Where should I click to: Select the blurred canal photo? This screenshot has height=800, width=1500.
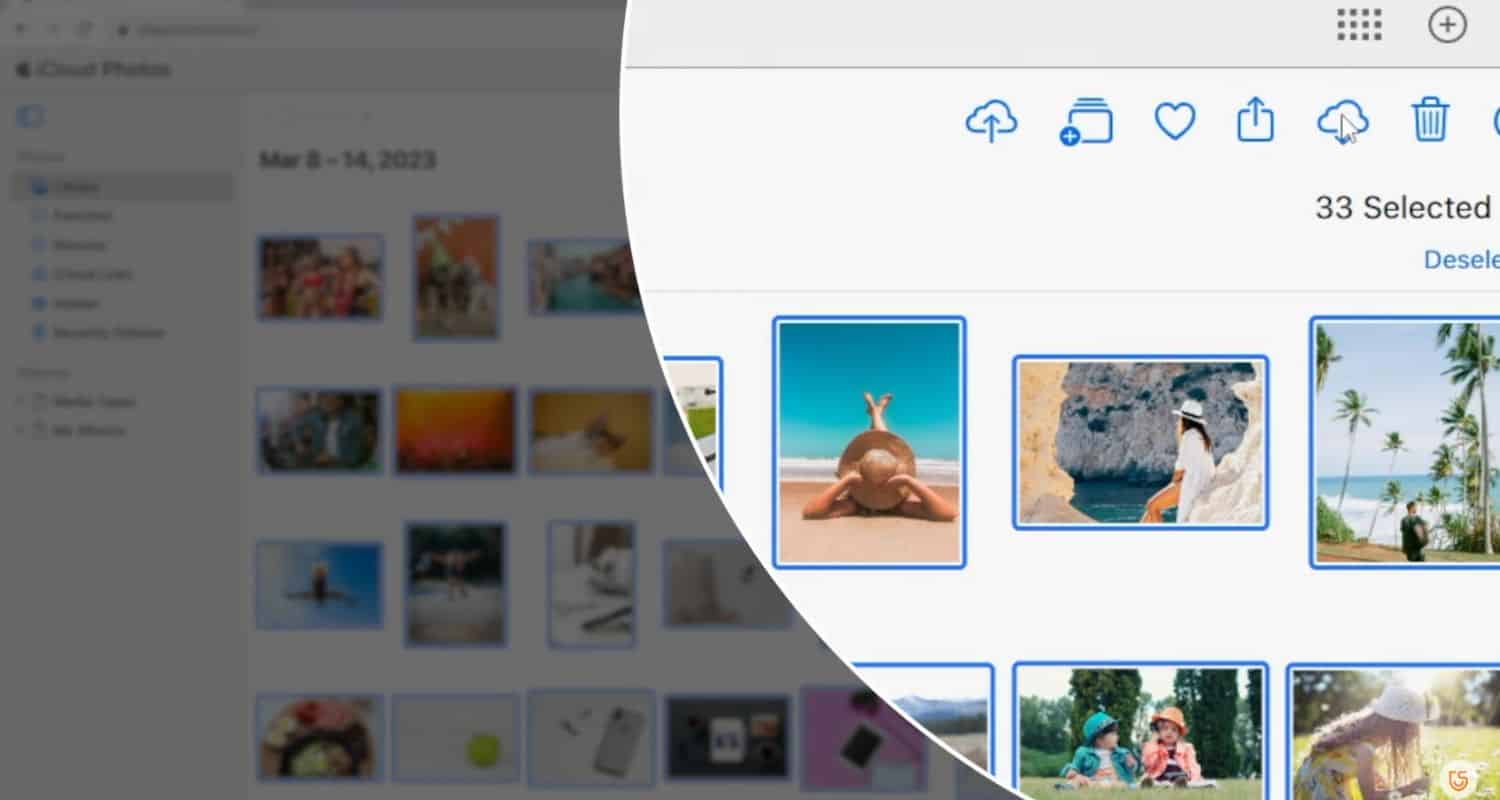(584, 277)
